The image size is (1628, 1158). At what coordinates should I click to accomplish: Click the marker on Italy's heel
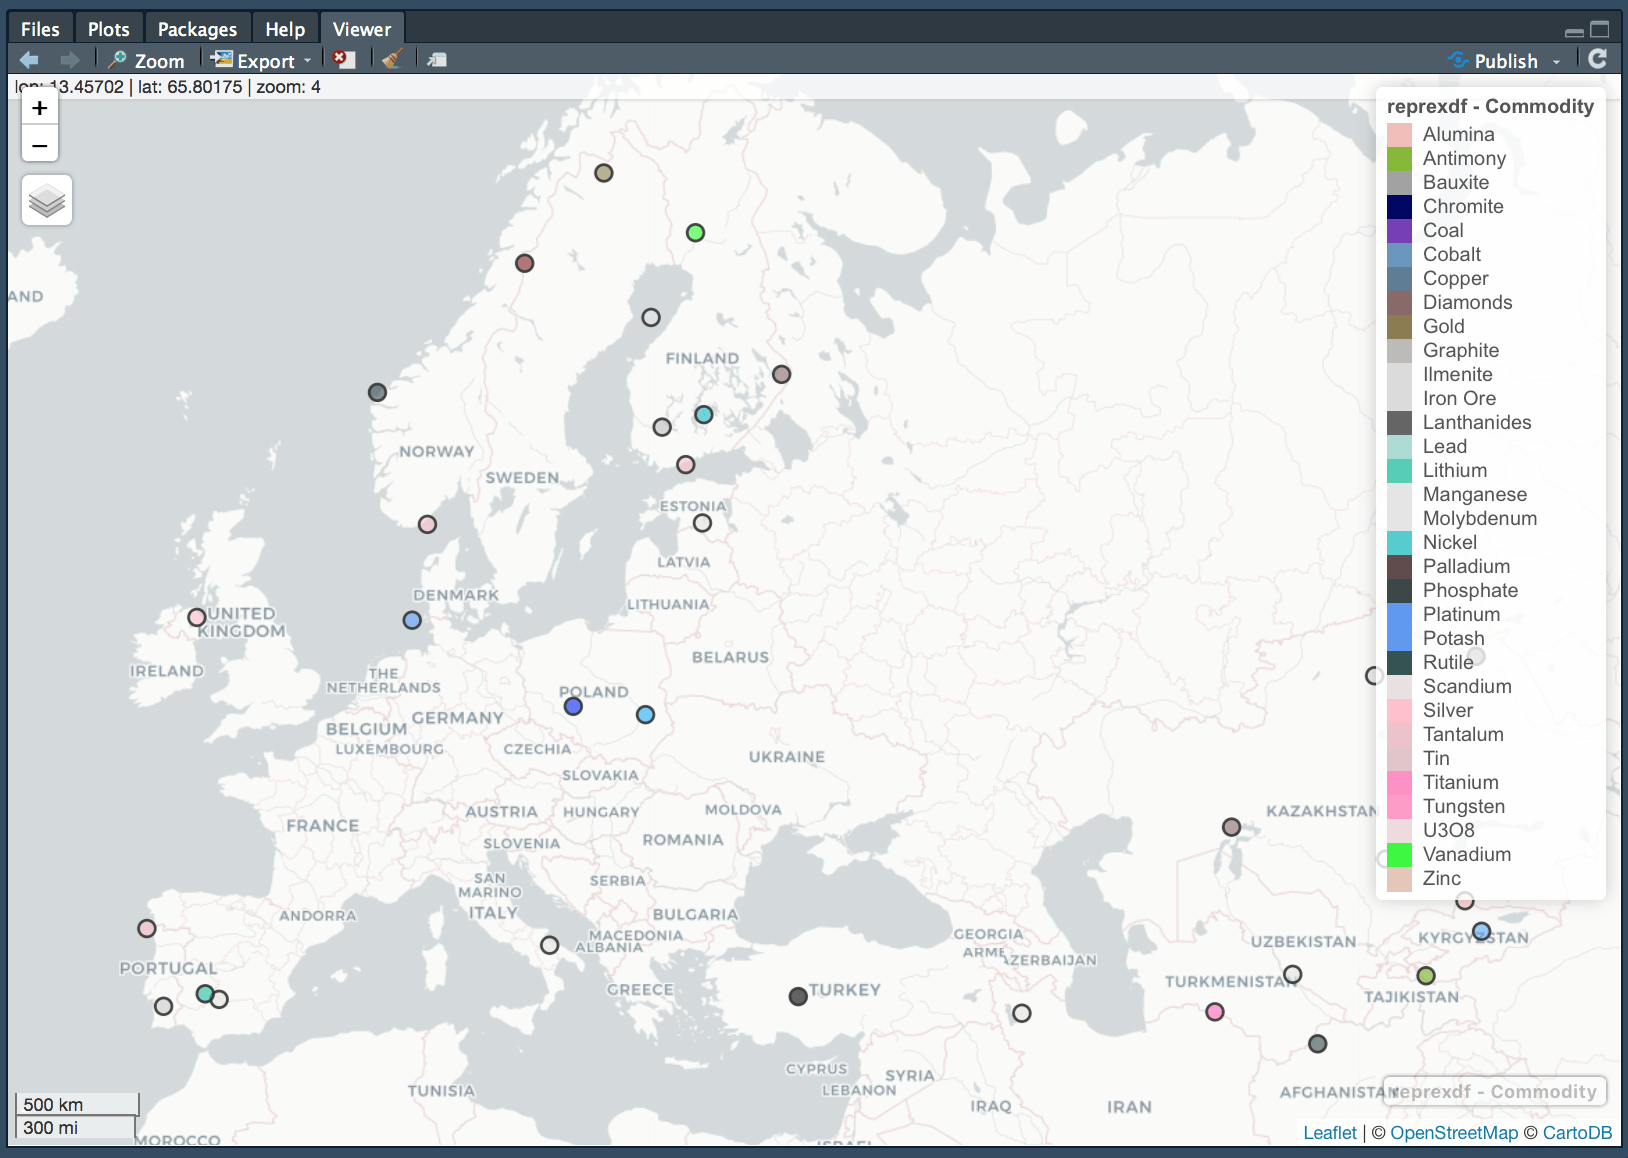click(549, 945)
